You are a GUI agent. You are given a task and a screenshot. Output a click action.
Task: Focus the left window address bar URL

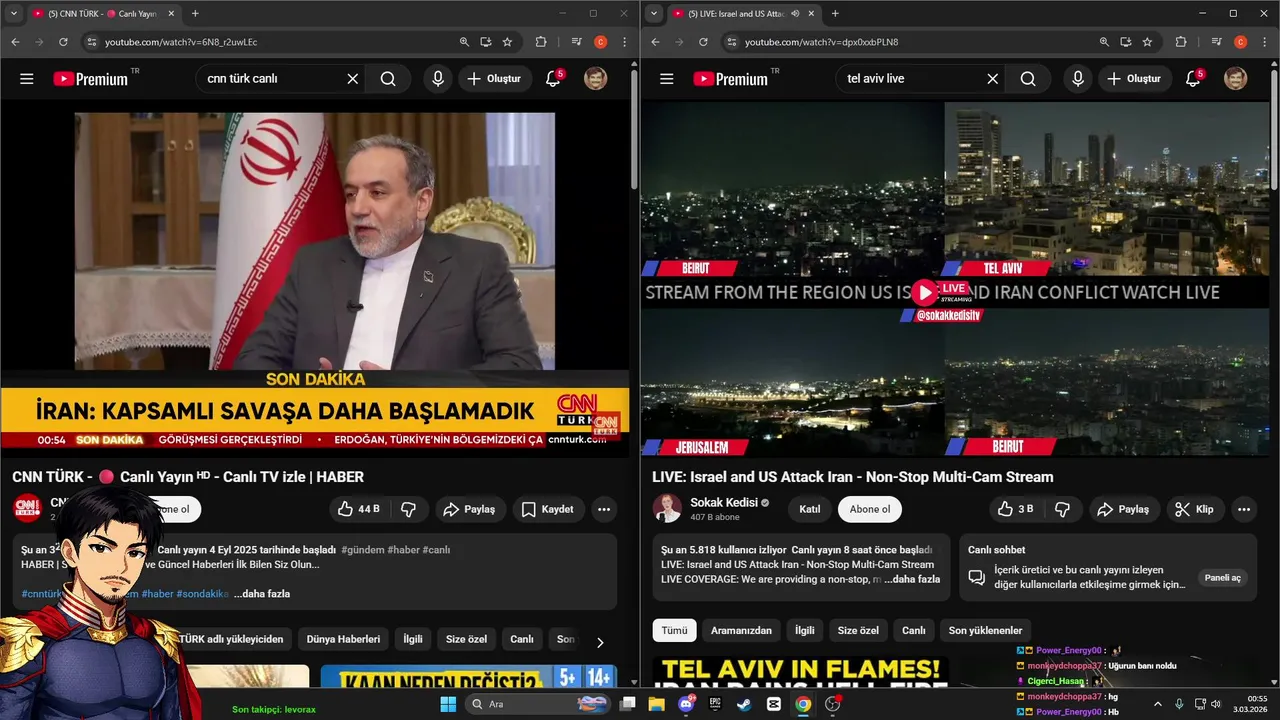coord(181,42)
